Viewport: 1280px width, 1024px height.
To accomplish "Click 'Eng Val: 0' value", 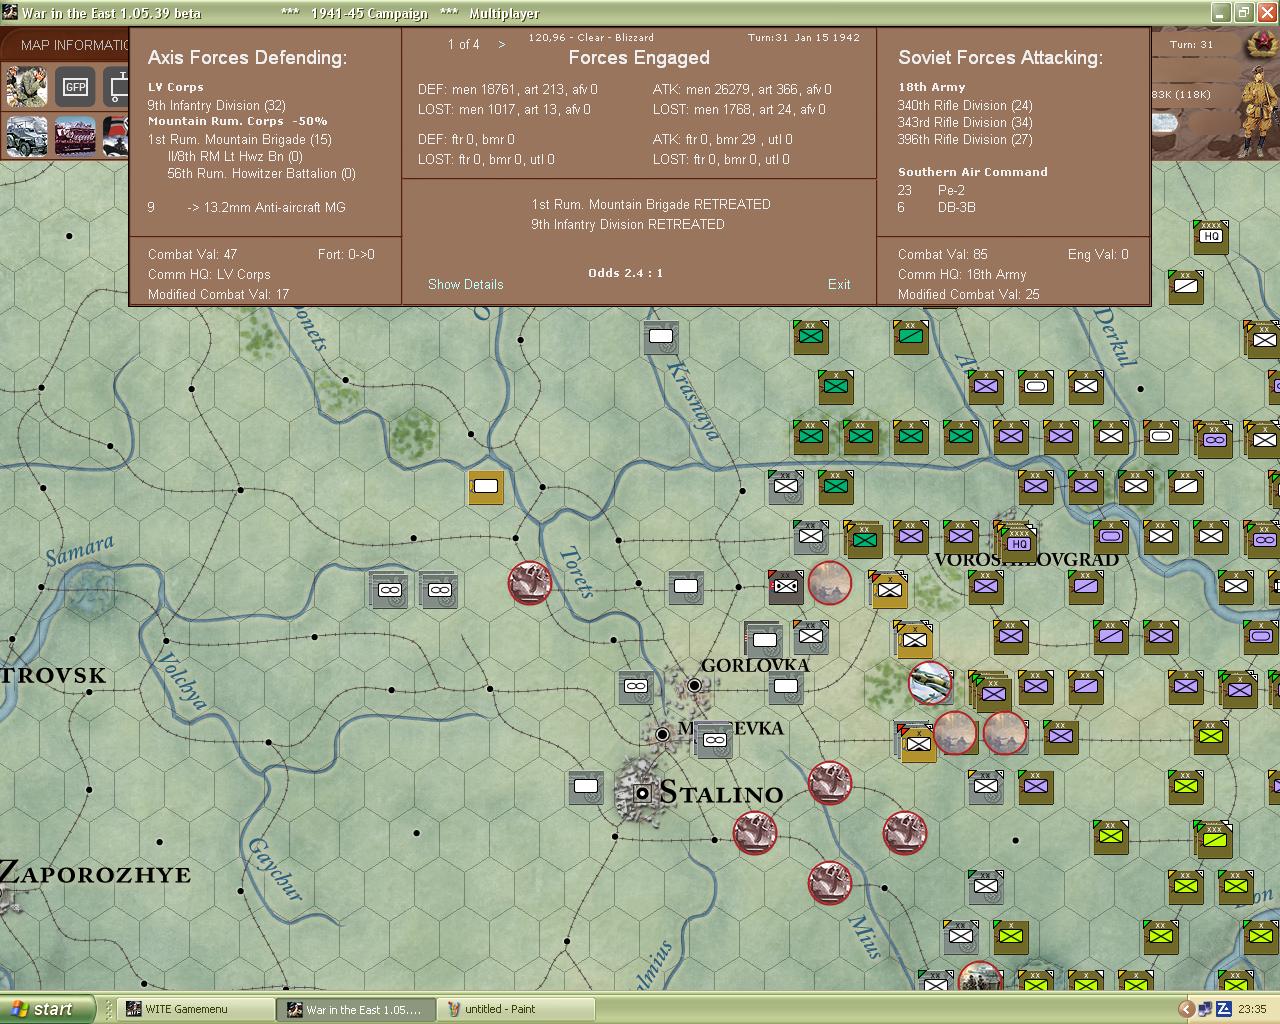I will [1098, 254].
